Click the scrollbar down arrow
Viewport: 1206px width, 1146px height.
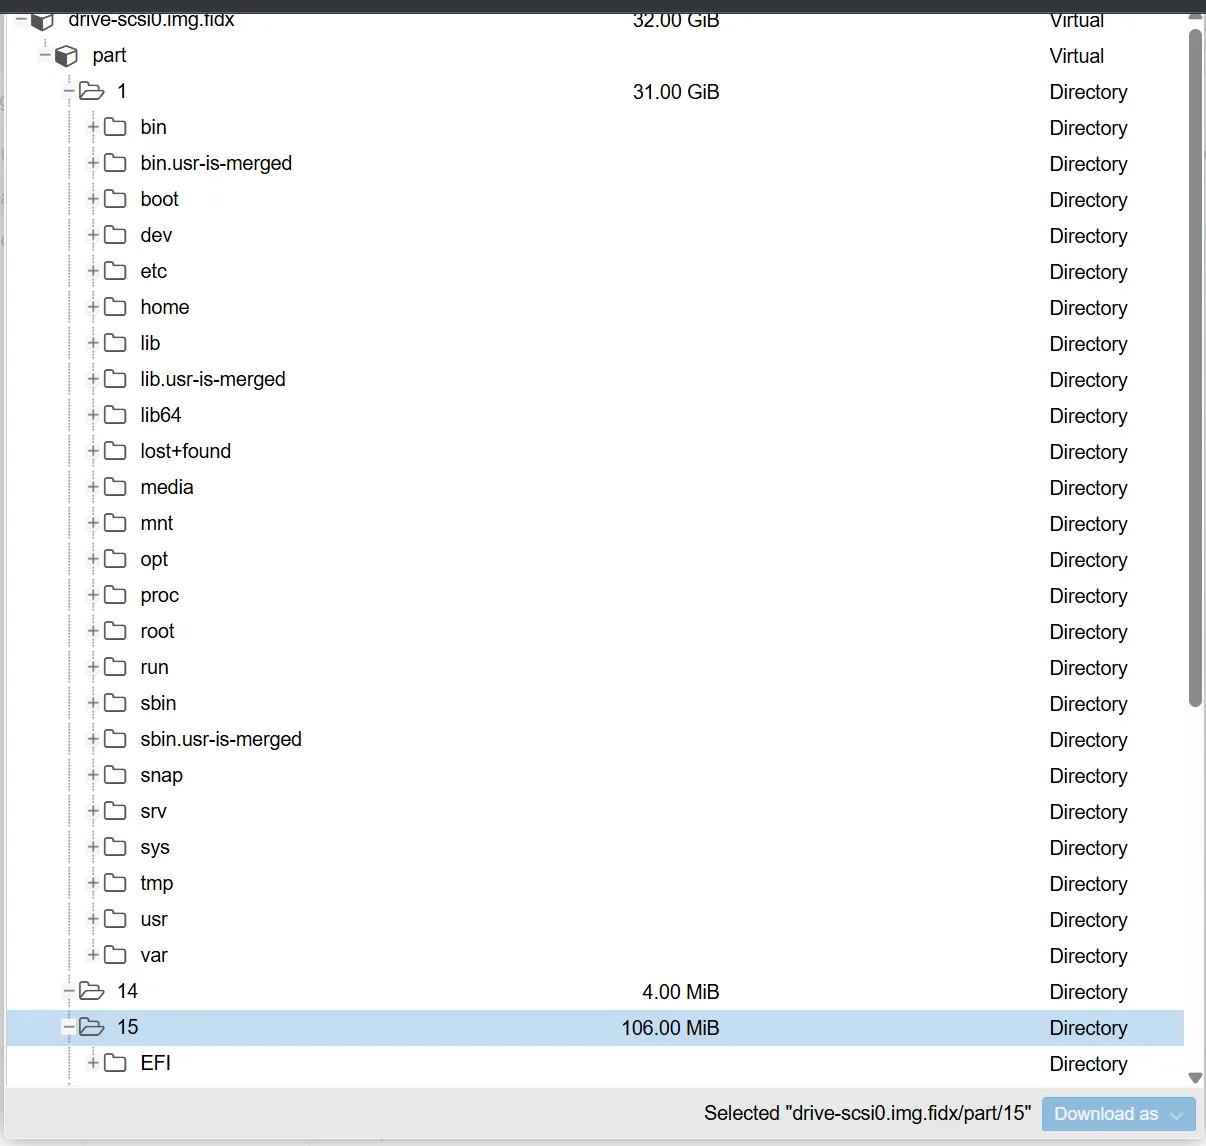tap(1195, 1078)
